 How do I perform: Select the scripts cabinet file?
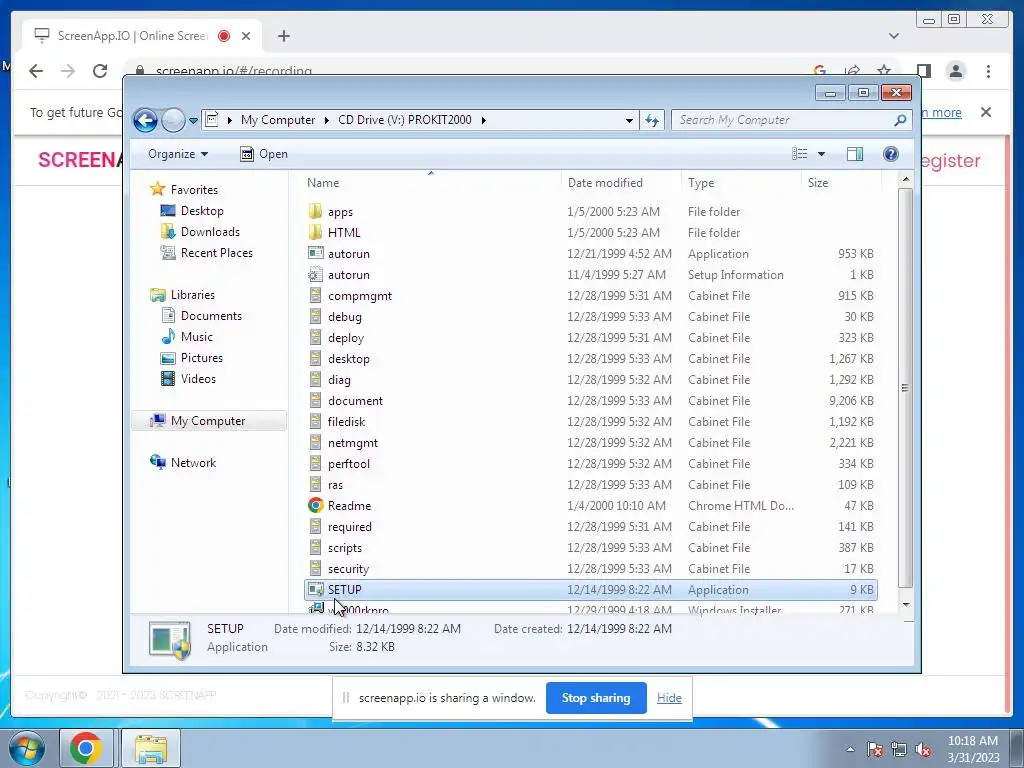point(590,548)
